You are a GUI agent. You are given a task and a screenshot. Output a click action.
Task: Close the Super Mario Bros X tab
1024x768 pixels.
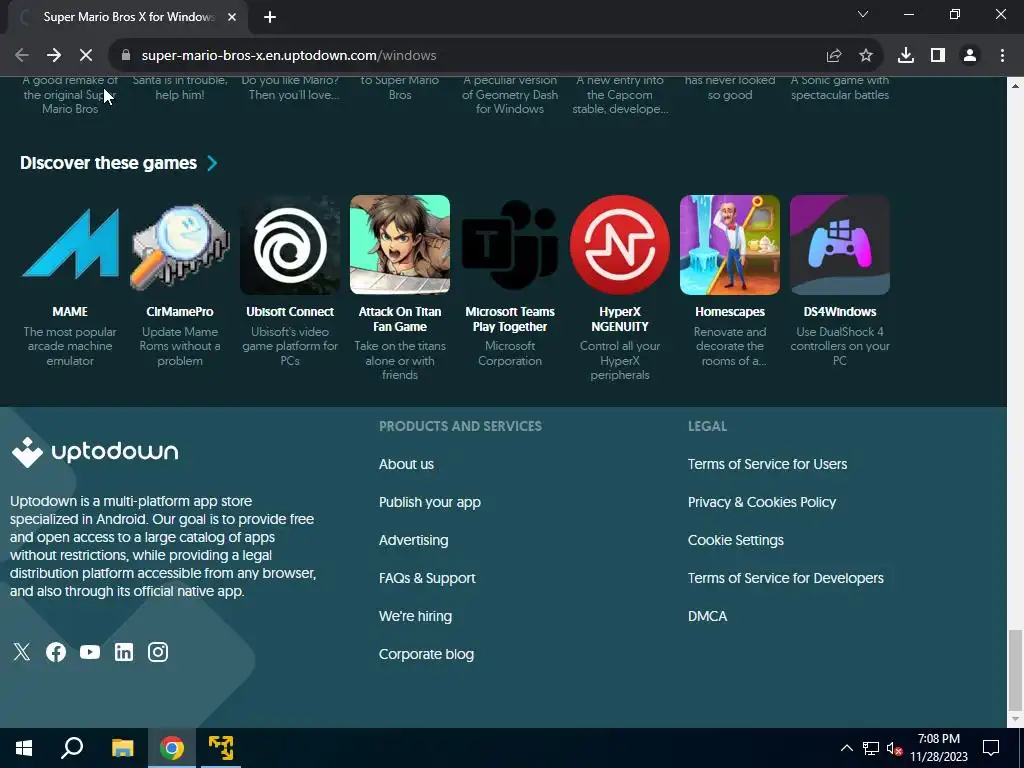232,17
